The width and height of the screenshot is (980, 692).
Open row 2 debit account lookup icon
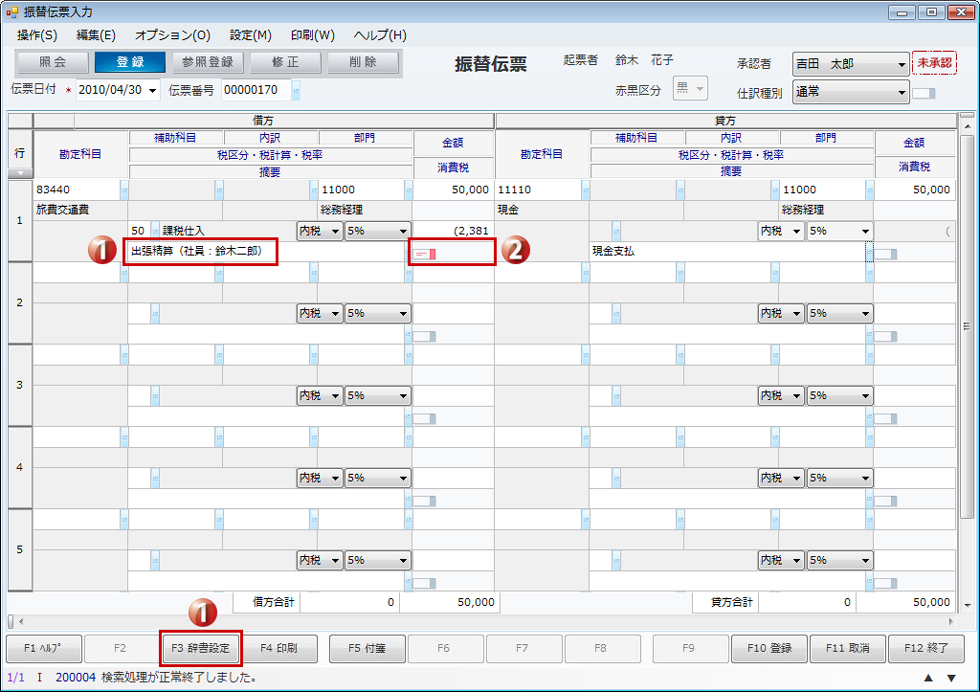[124, 272]
